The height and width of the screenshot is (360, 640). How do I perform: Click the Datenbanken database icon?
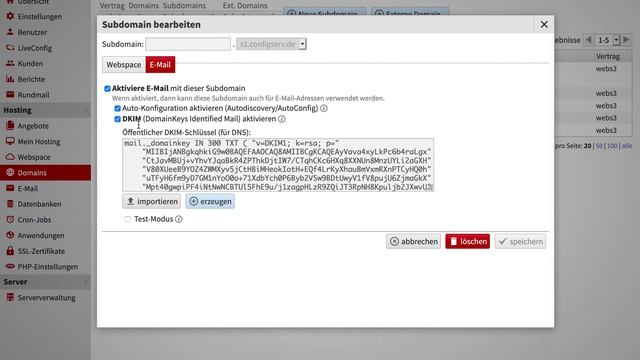[10, 204]
